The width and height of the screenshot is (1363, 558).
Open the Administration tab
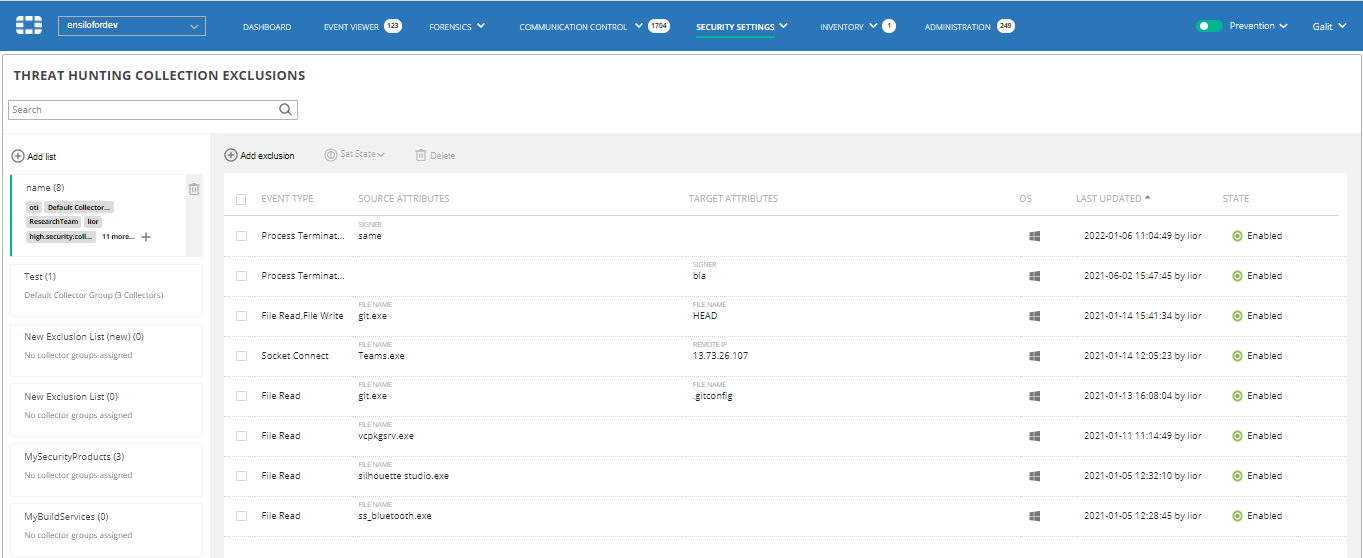[x=957, y=27]
